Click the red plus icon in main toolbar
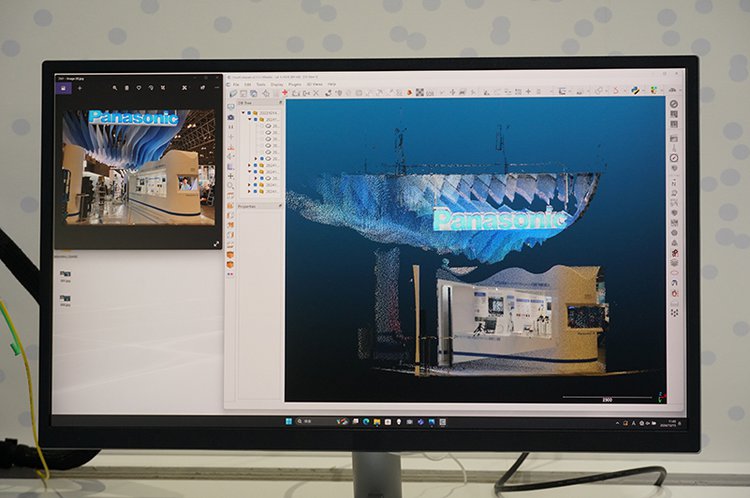 [x=285, y=92]
